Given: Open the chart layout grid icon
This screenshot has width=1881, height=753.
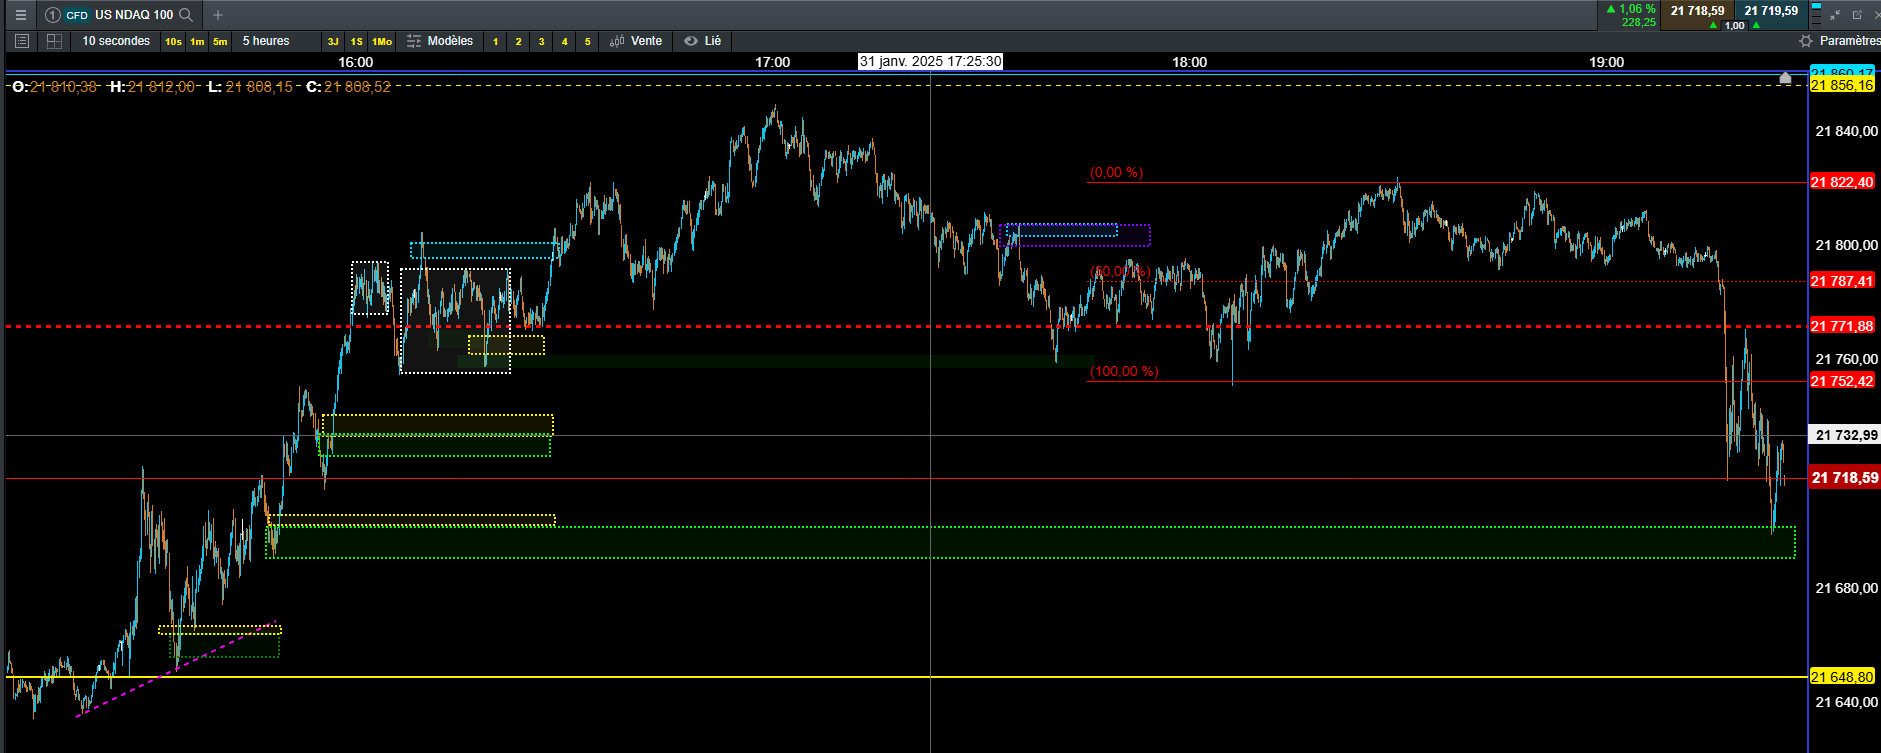Looking at the screenshot, I should click(54, 41).
